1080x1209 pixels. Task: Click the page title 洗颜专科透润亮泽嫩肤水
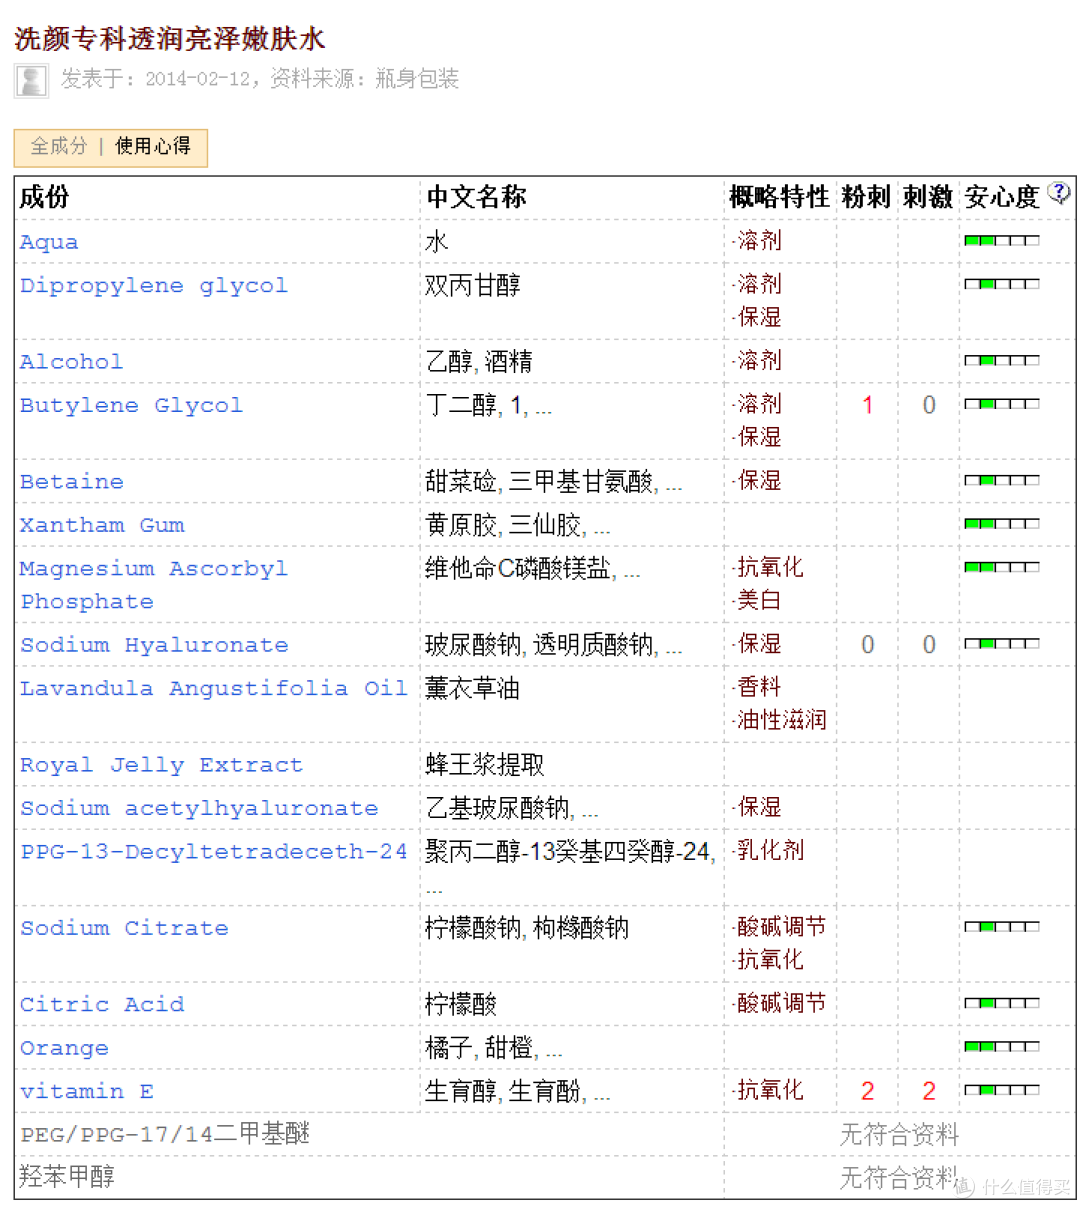[x=170, y=40]
